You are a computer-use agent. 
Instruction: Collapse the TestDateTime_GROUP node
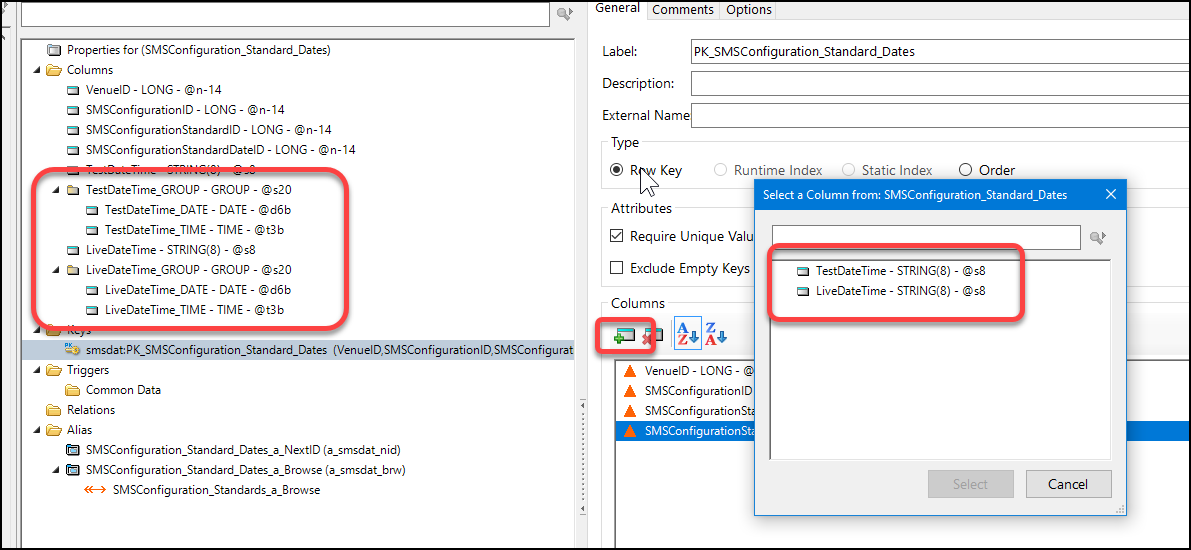[x=57, y=189]
